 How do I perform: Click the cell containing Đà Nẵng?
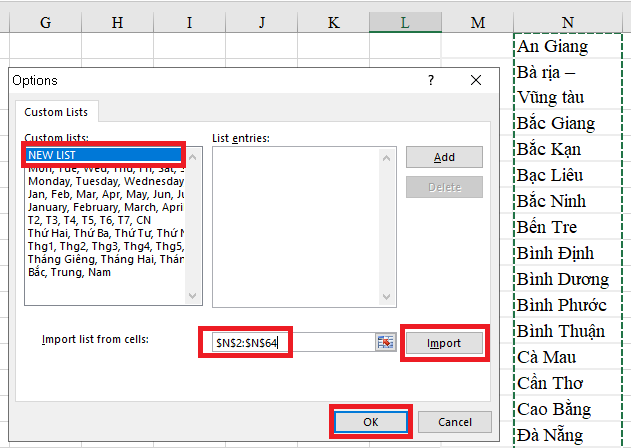[568, 434]
